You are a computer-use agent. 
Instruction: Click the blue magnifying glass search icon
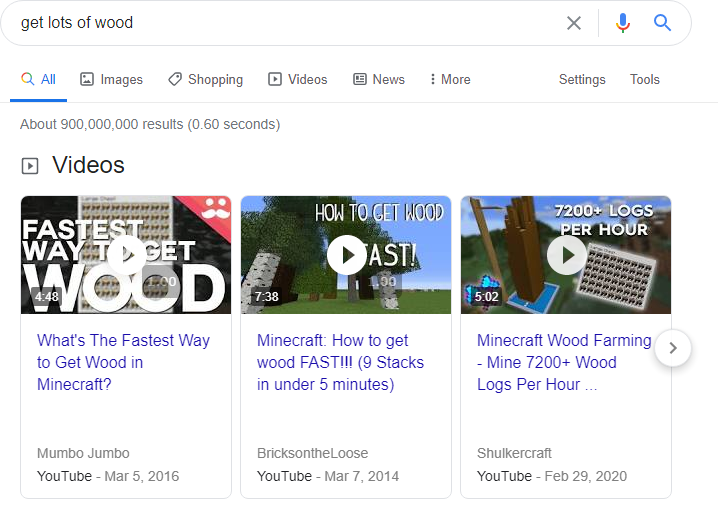662,22
